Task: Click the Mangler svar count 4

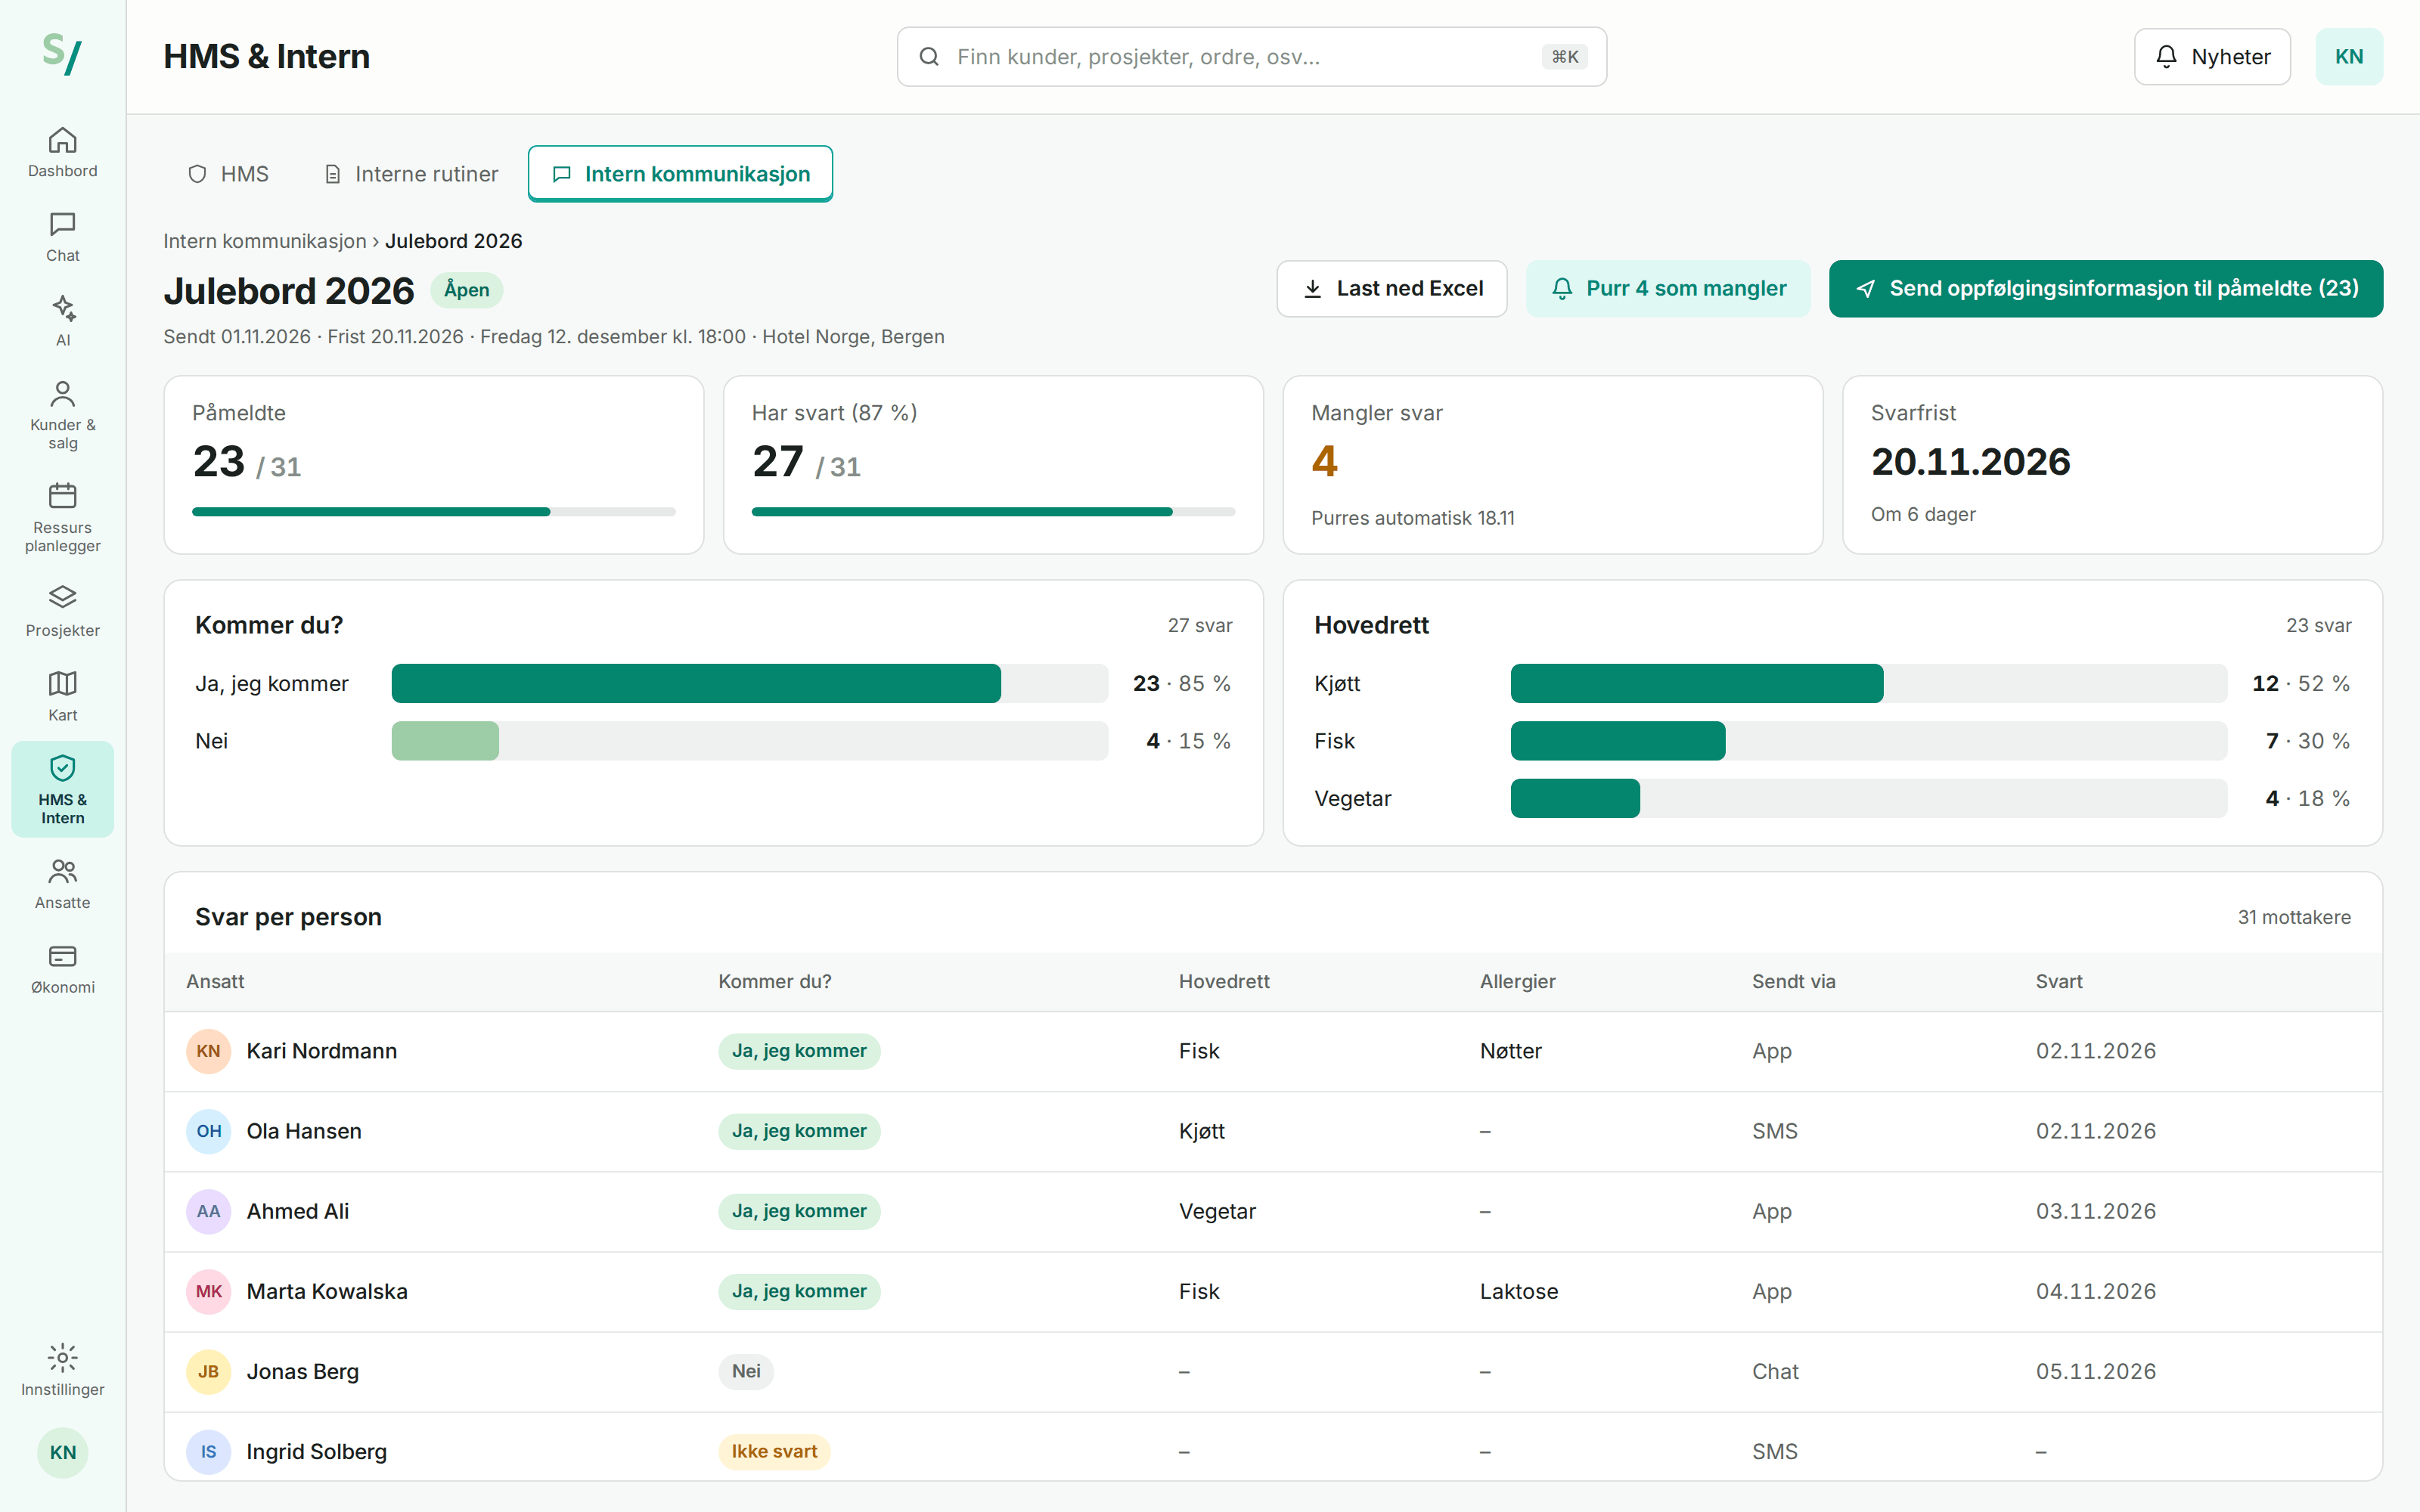Action: point(1324,462)
